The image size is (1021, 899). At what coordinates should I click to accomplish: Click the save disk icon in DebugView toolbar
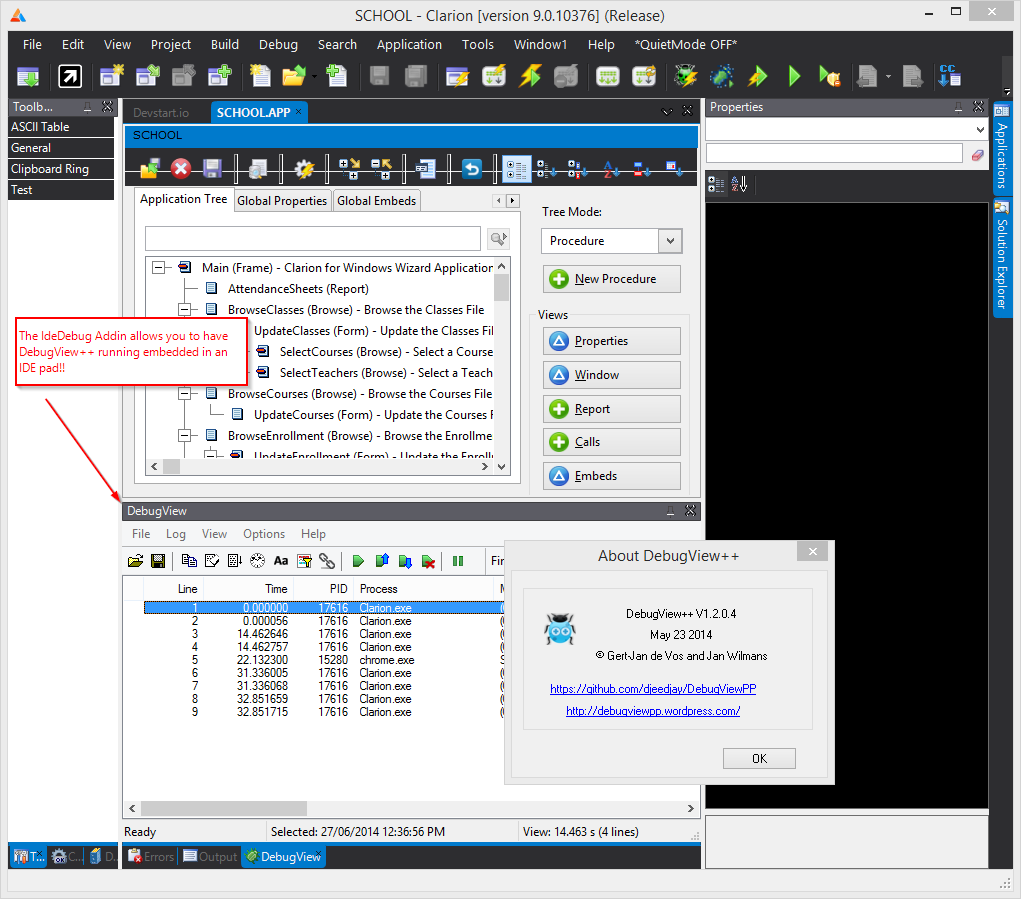[157, 562]
